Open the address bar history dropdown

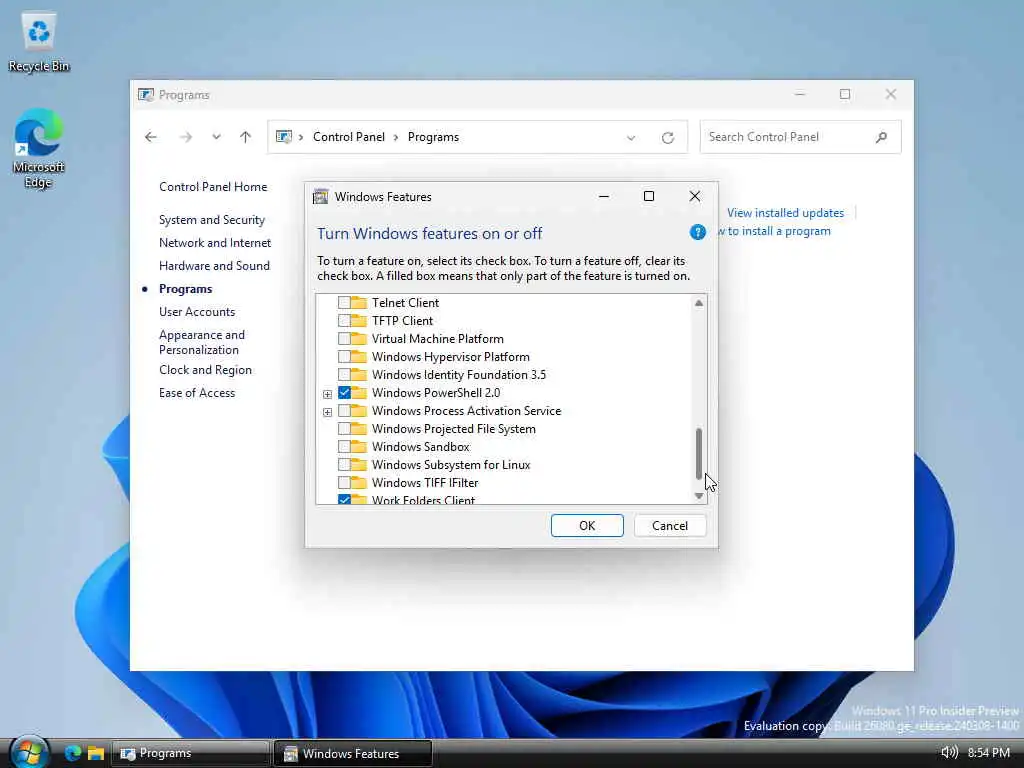pyautogui.click(x=631, y=138)
